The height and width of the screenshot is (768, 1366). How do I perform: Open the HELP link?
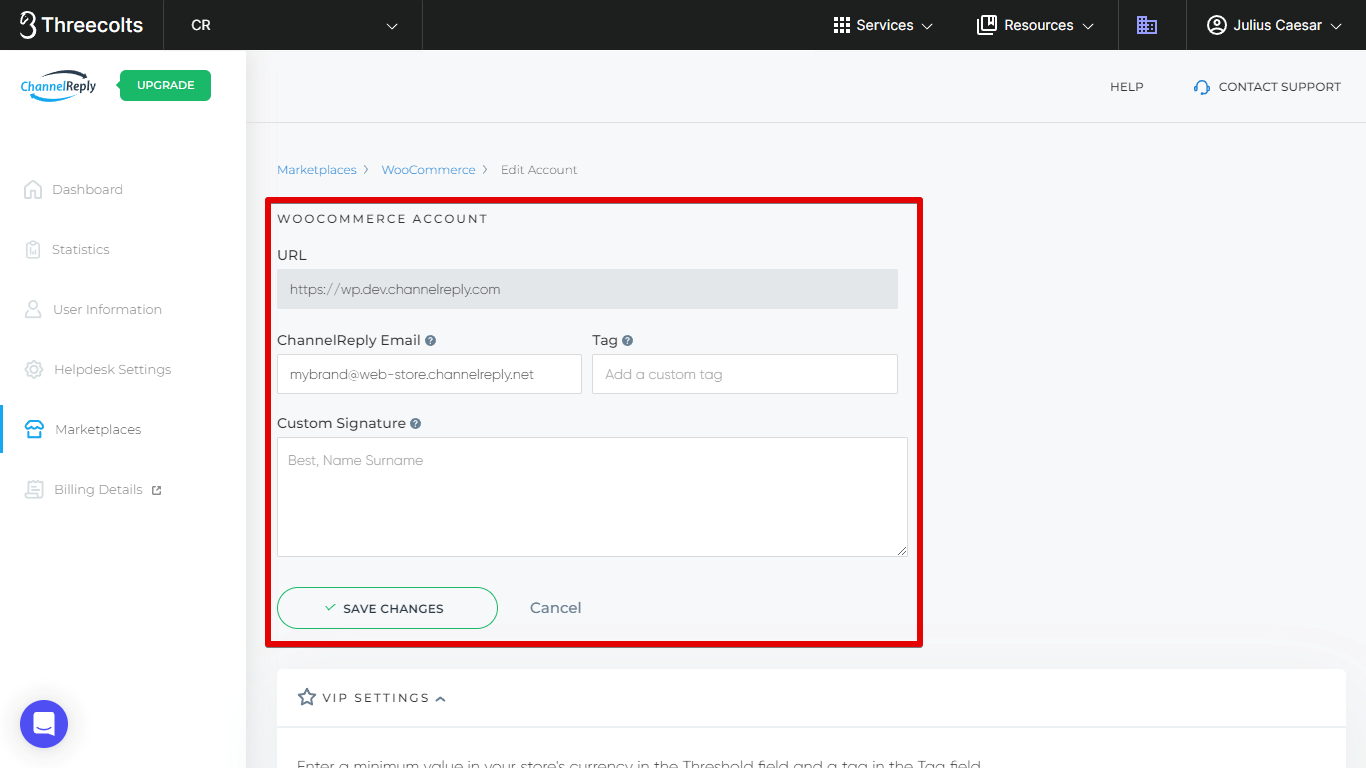click(x=1126, y=87)
